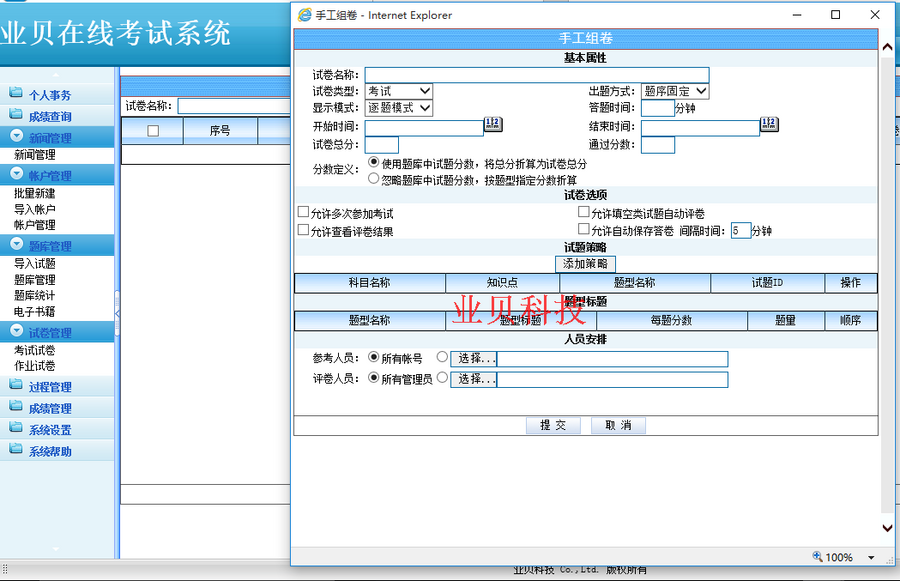900x581 pixels.
Task: Click the zoom magnifier icon in status bar
Action: pos(817,556)
